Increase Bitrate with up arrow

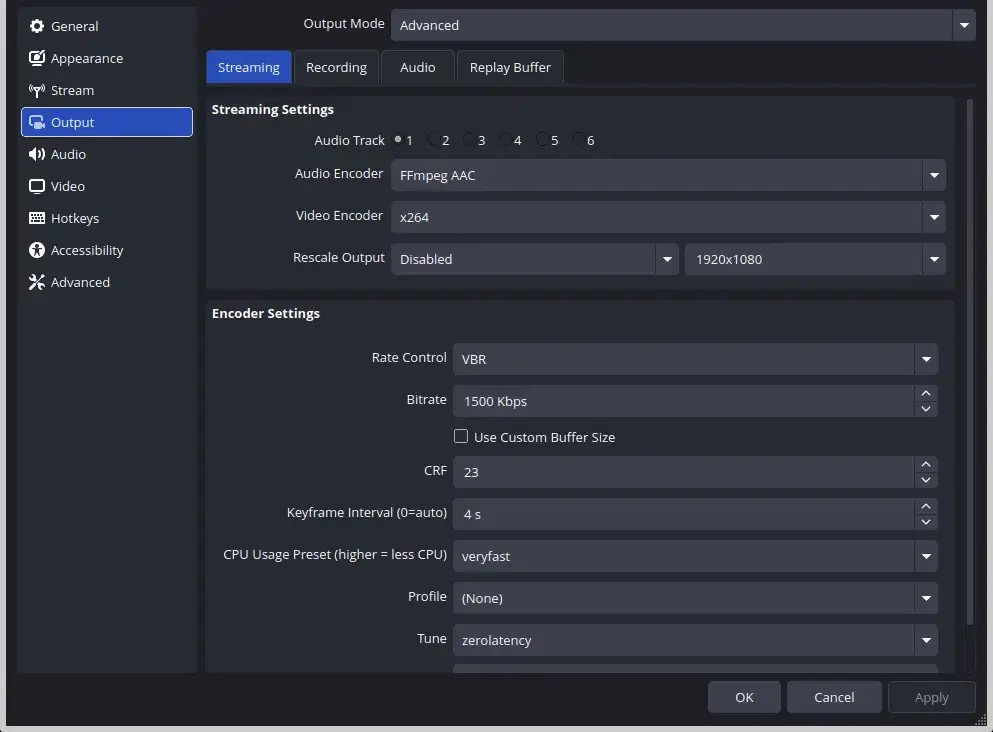tap(926, 393)
